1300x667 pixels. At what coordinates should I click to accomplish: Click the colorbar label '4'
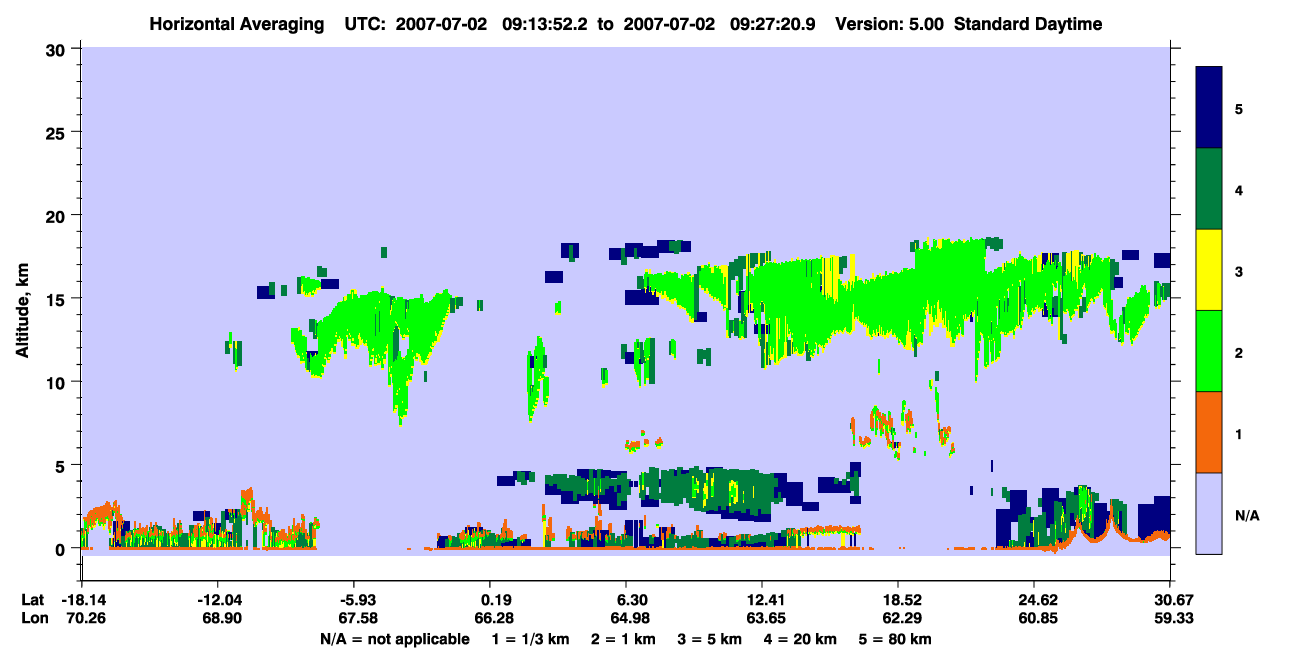(1239, 189)
